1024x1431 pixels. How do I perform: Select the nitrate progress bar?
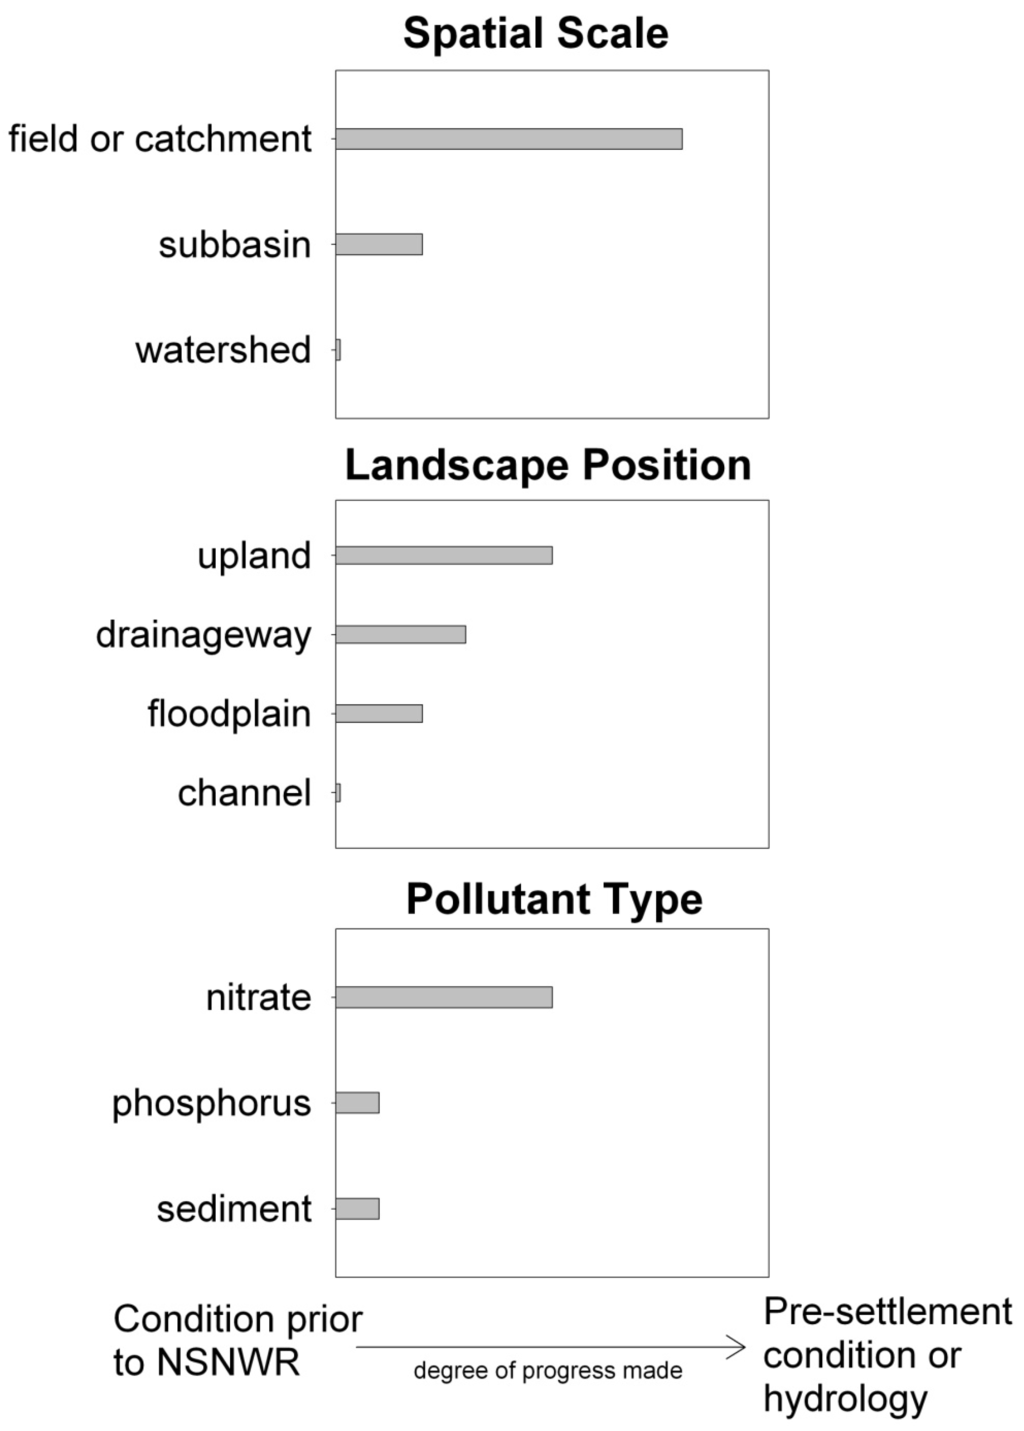443,997
